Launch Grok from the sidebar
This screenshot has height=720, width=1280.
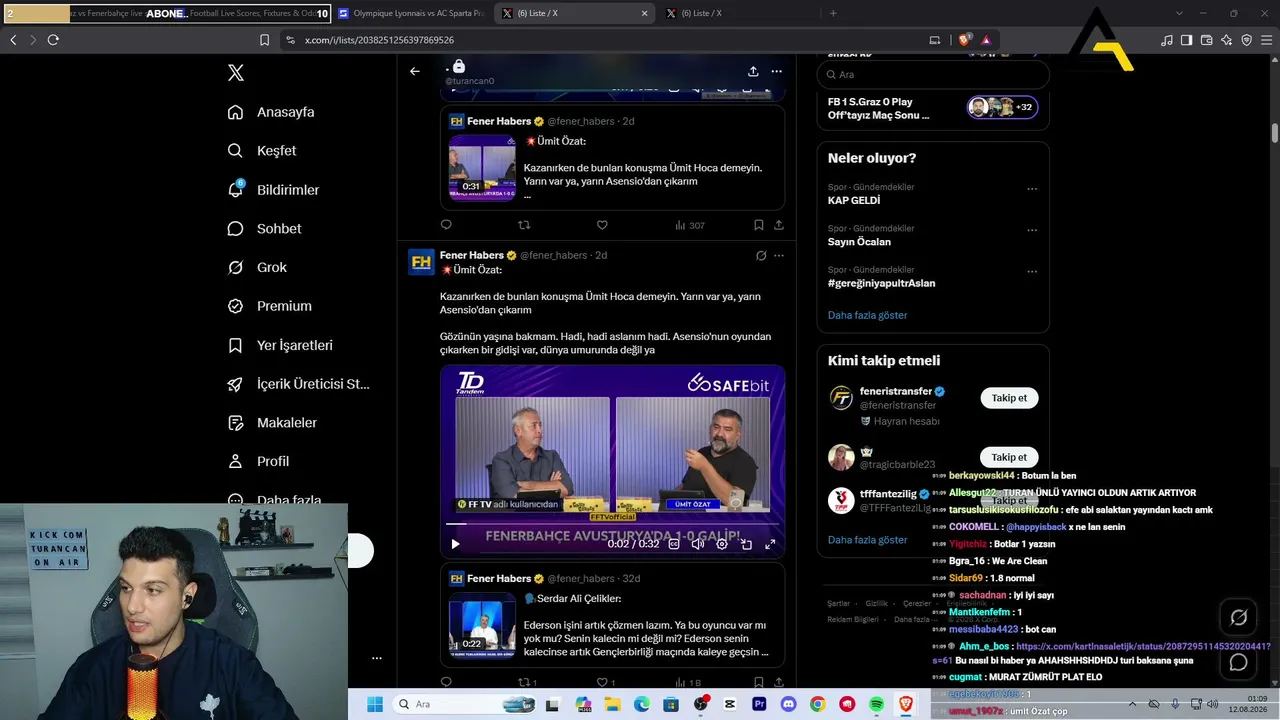(x=257, y=268)
